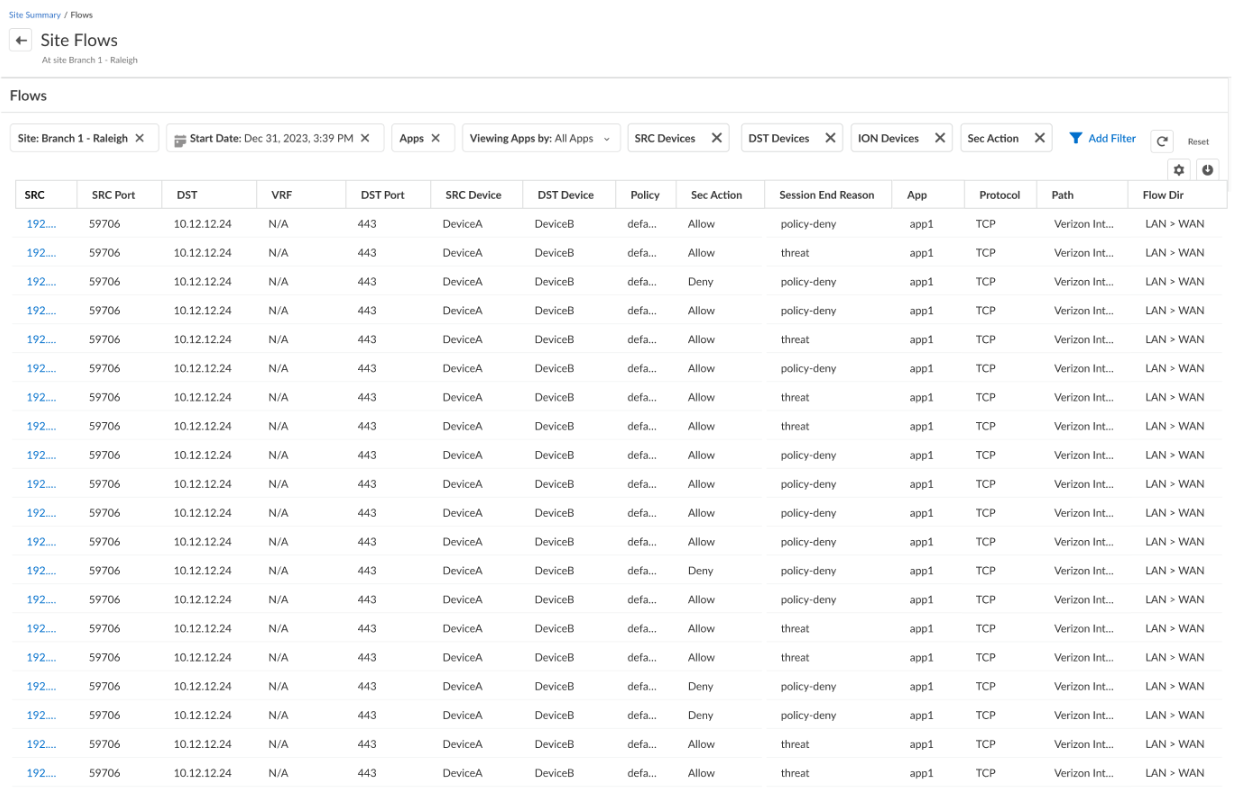Remove the Site: Branch 1 - Raleigh filter
The width and height of the screenshot is (1237, 804).
tap(140, 138)
